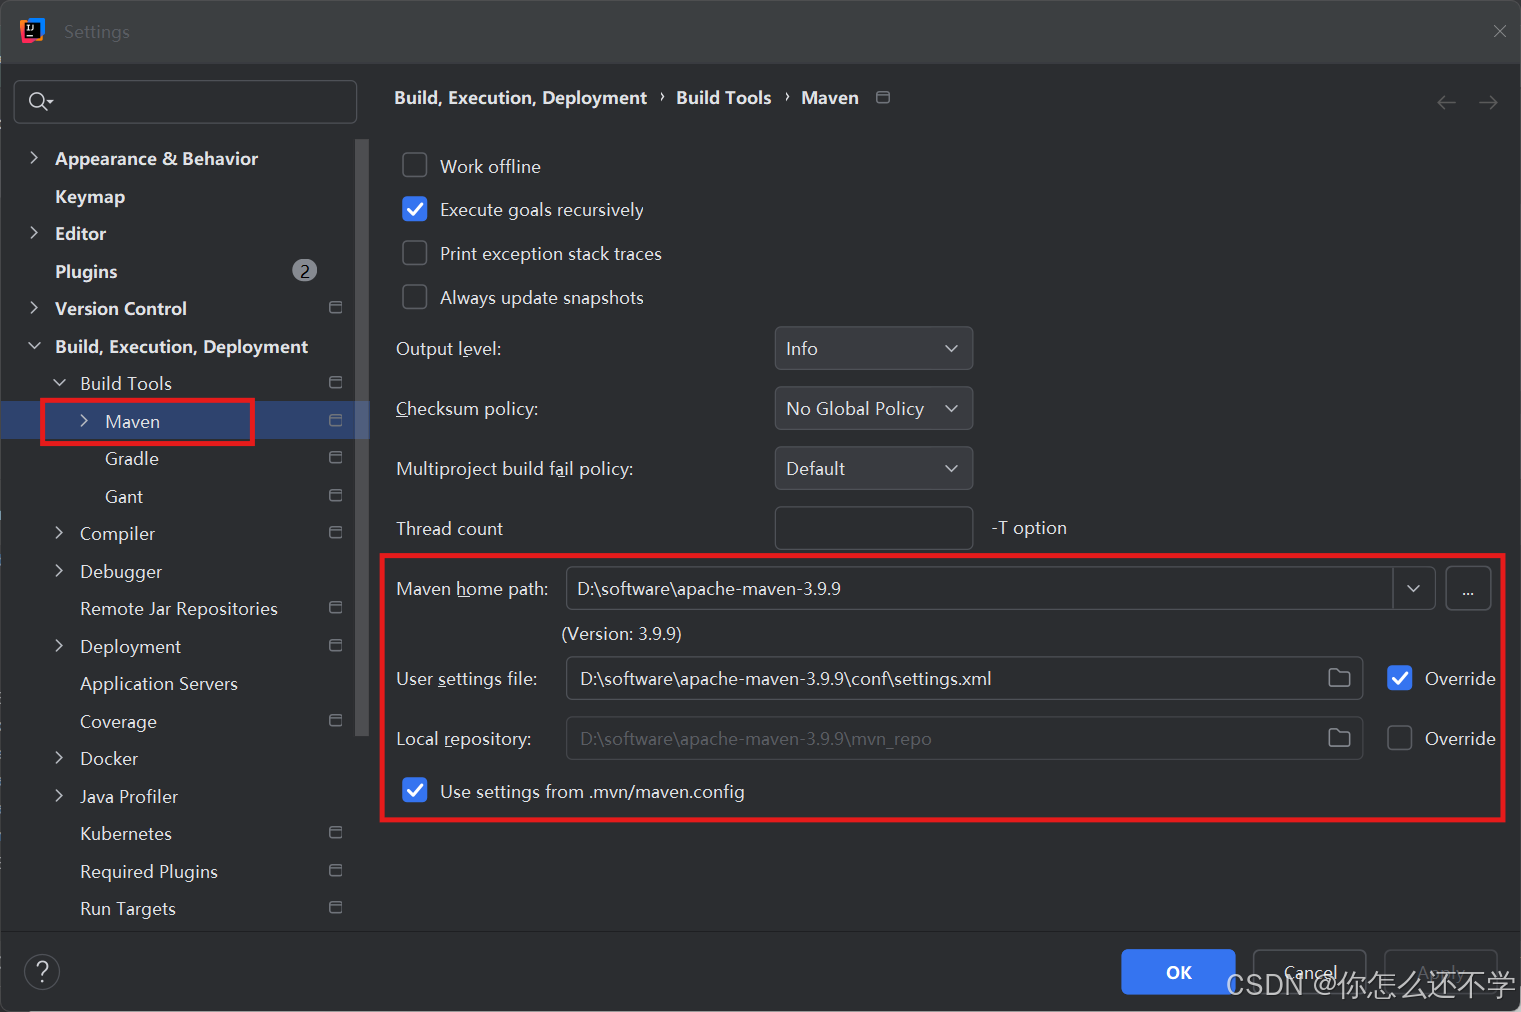Open the Output level dropdown

873,348
